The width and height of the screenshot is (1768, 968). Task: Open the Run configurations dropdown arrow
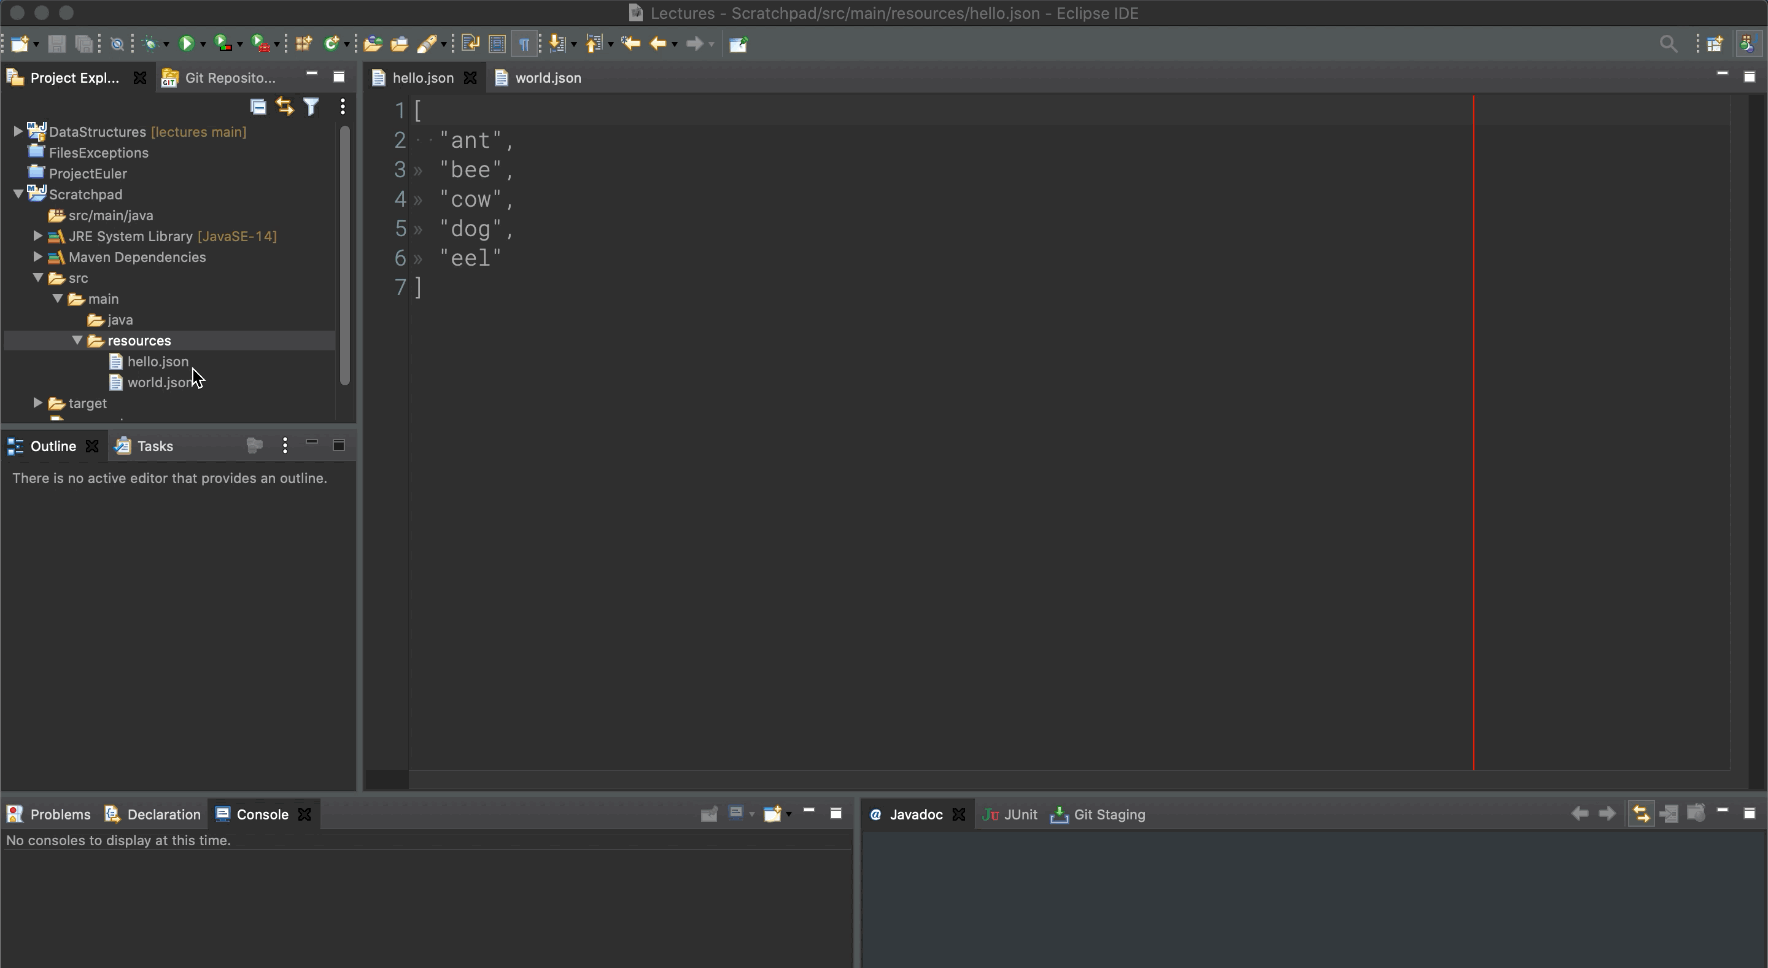(202, 45)
